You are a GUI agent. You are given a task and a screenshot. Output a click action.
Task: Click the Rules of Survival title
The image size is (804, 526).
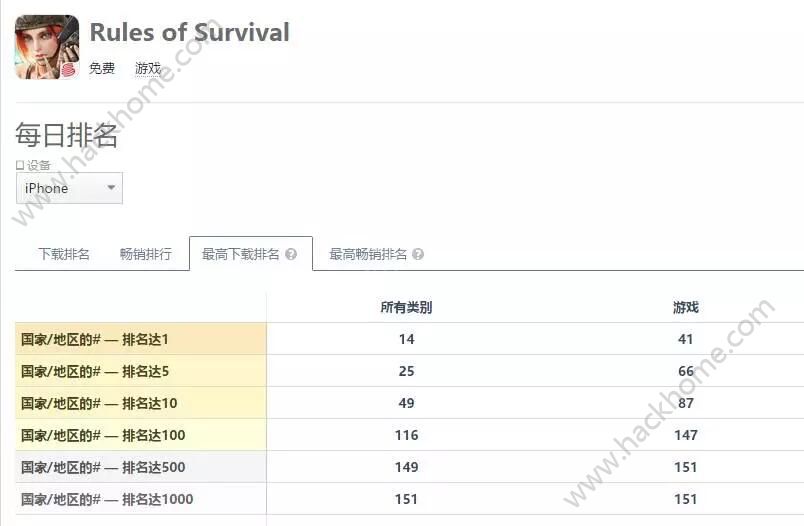[189, 32]
